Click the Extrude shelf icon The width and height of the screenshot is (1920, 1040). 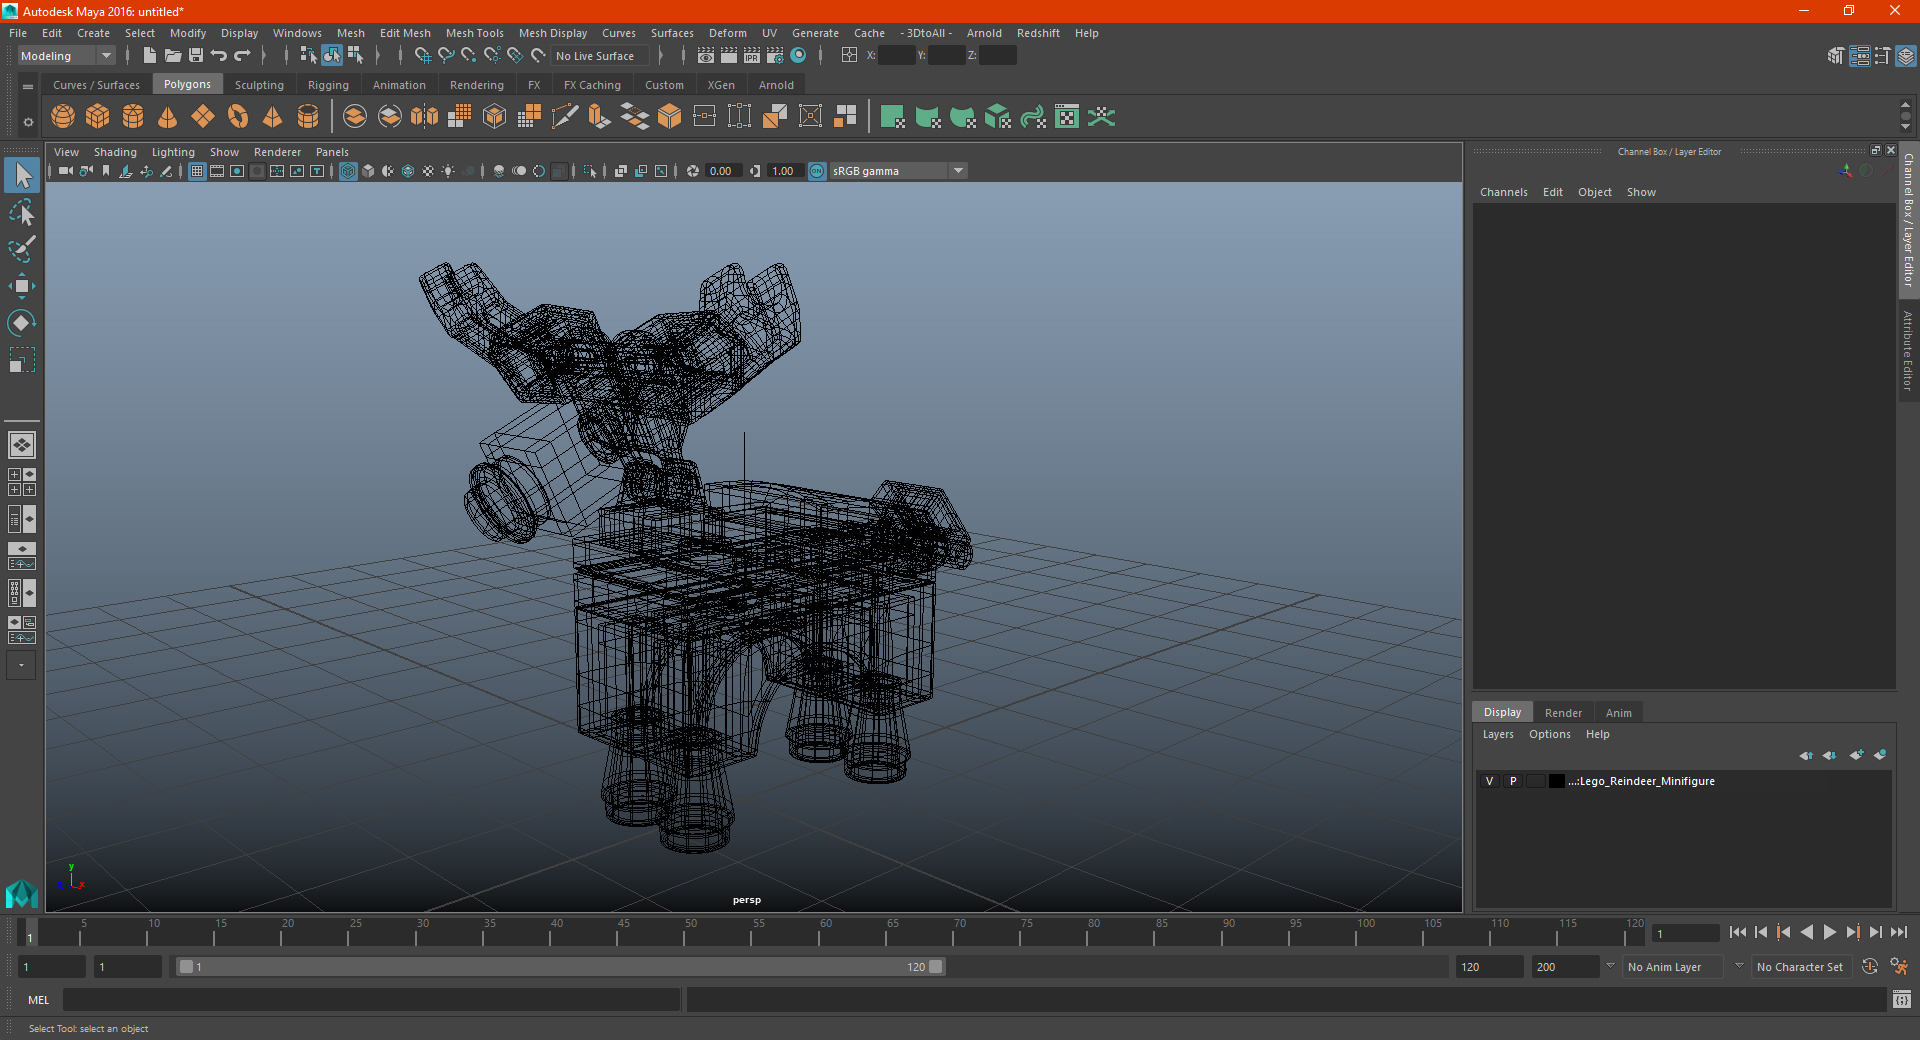[599, 117]
